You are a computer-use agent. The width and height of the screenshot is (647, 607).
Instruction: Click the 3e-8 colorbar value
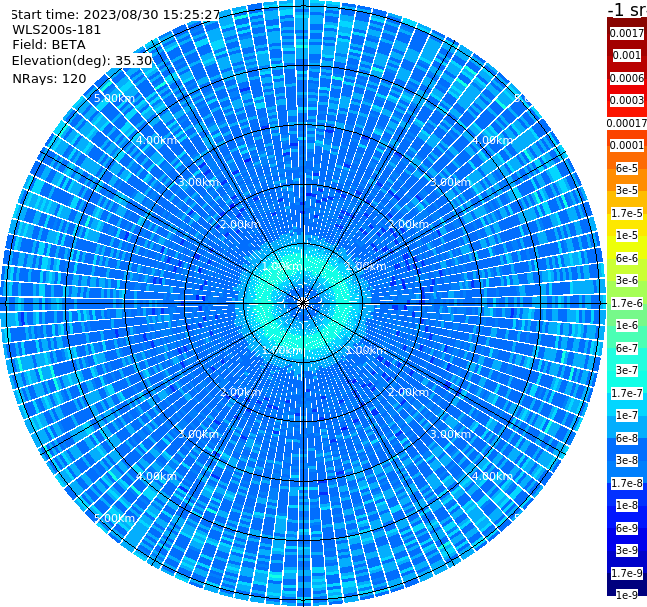pyautogui.click(x=627, y=460)
